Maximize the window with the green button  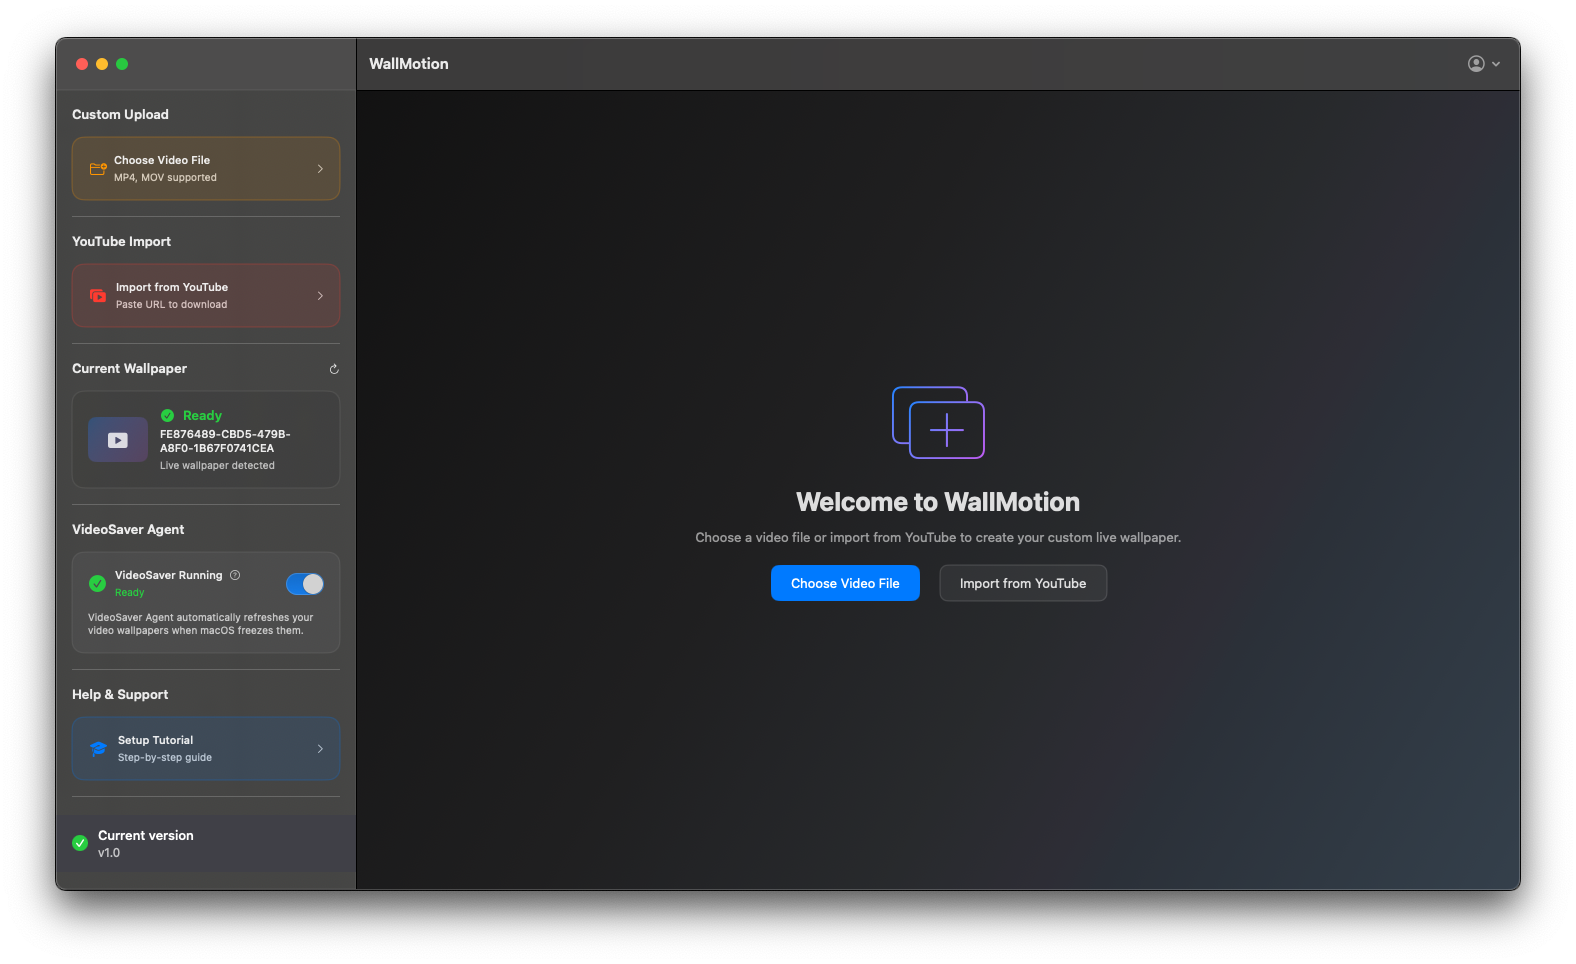[x=122, y=64]
